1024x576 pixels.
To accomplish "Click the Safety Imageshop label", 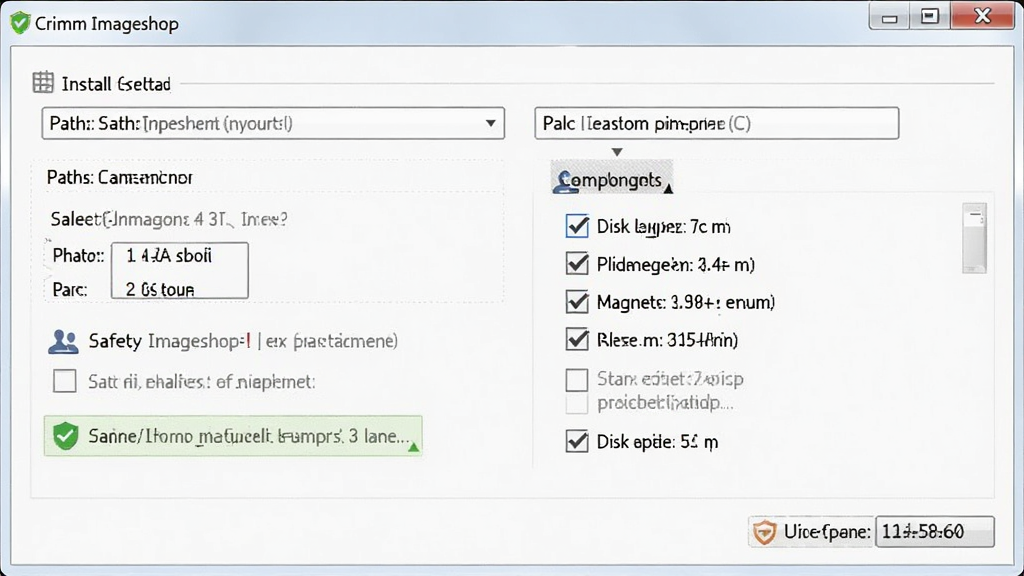I will click(x=243, y=341).
